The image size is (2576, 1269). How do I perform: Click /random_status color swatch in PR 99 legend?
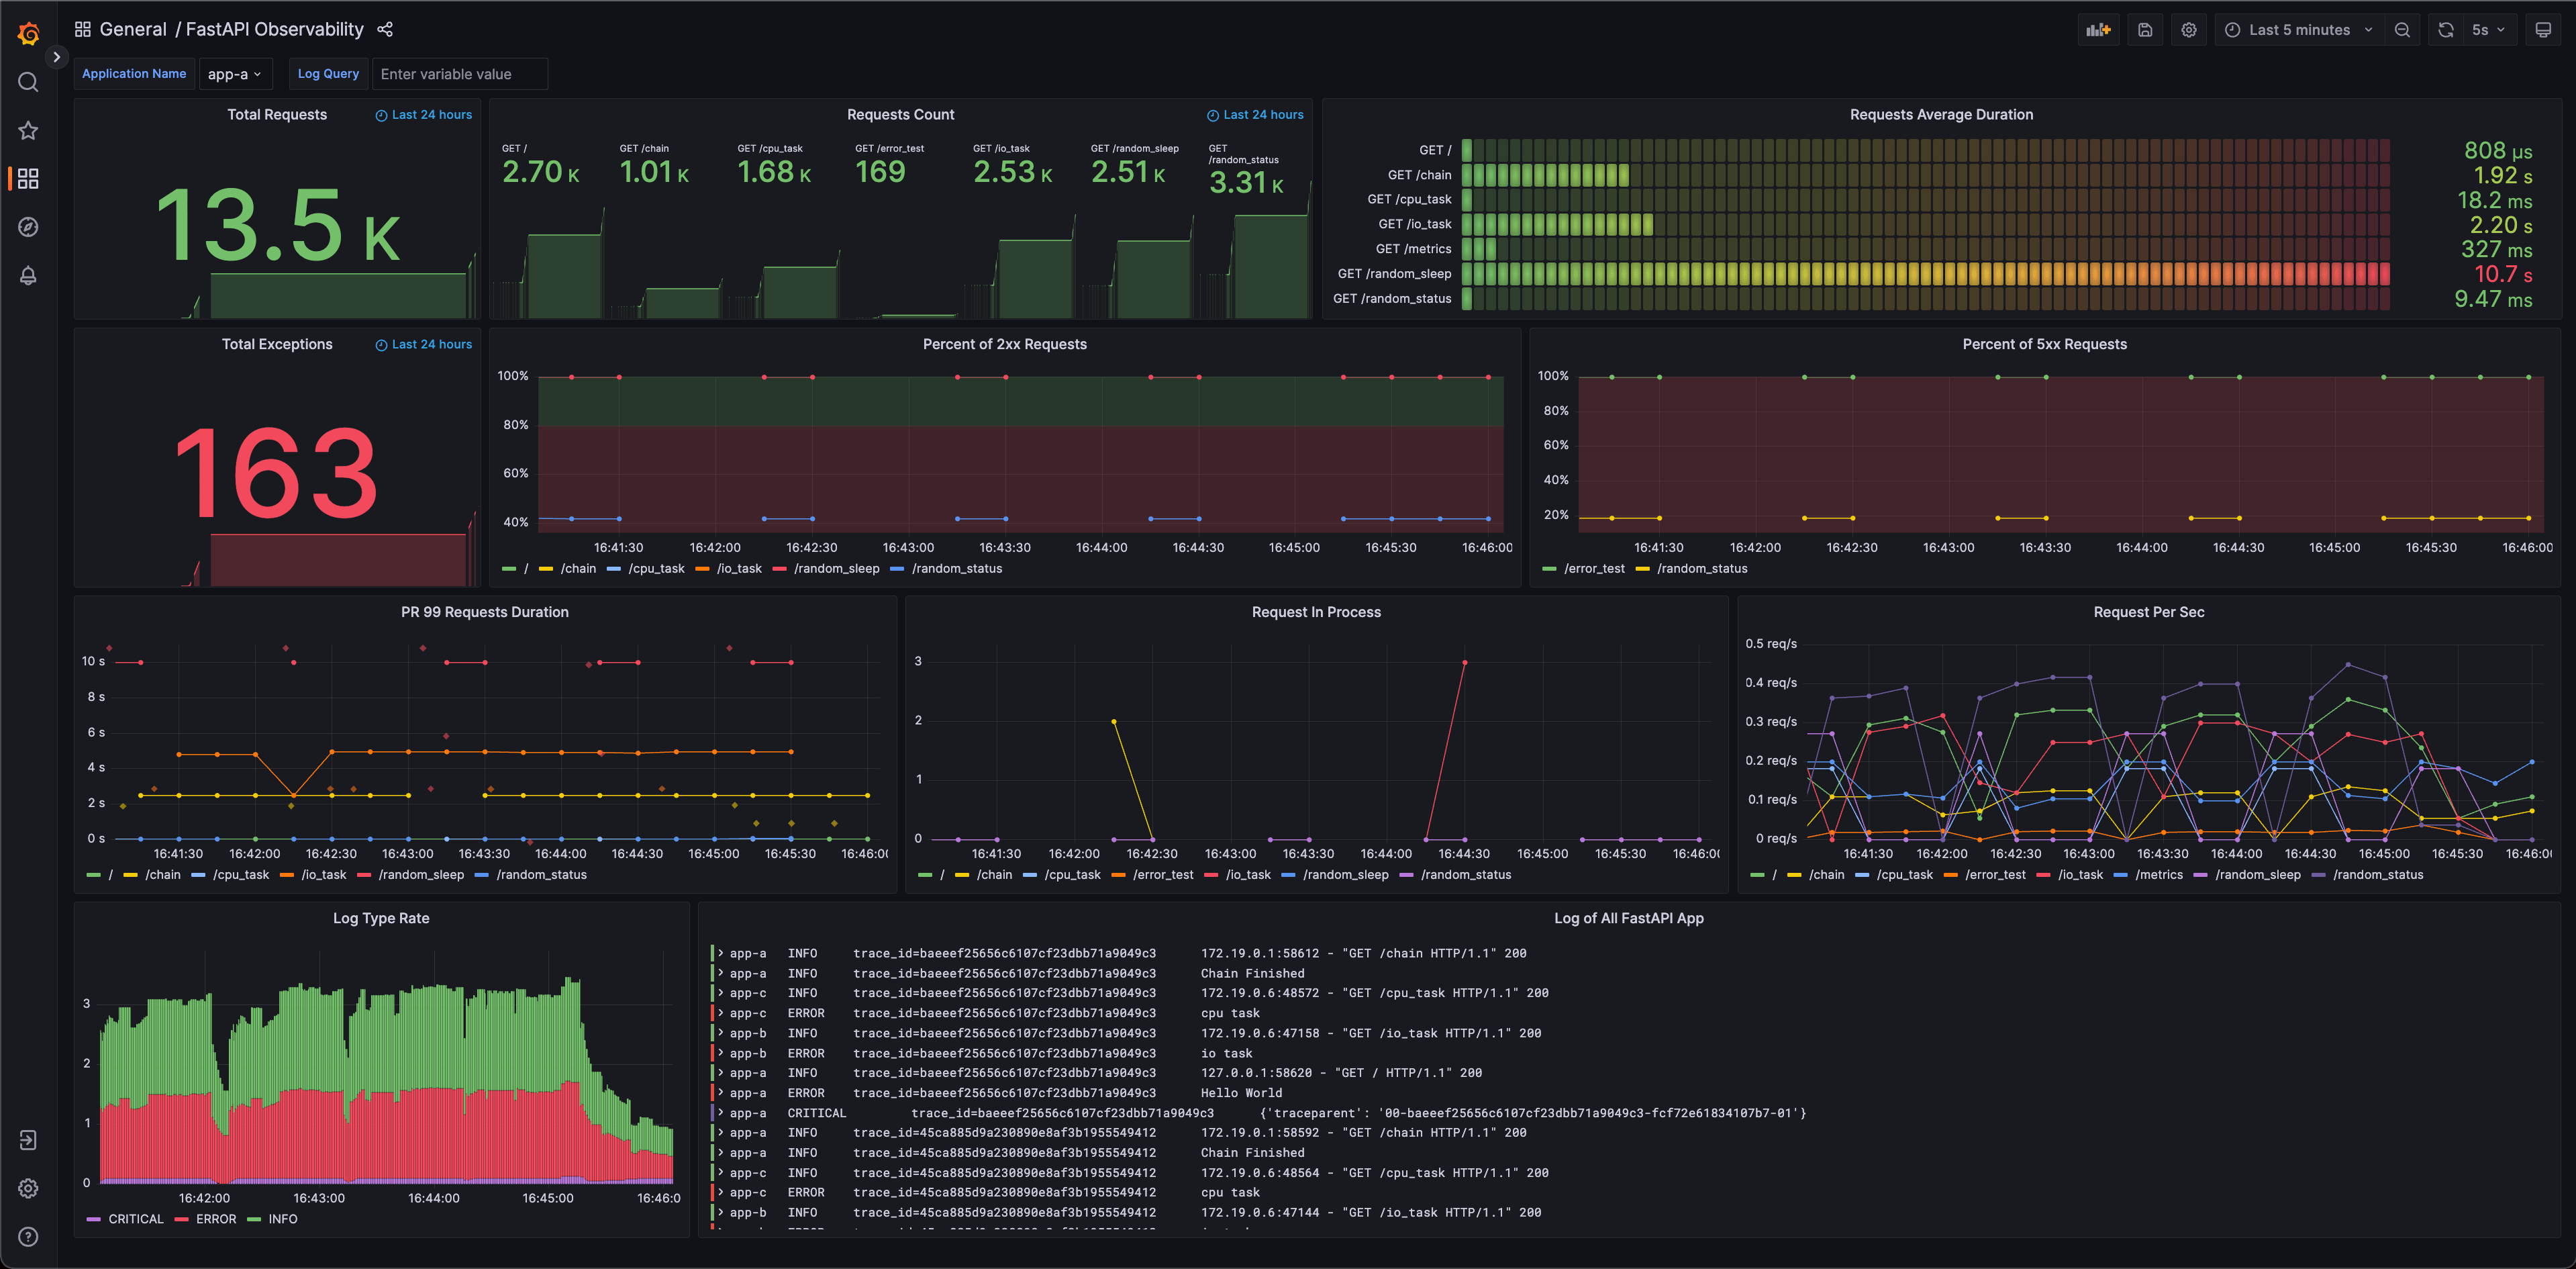click(482, 875)
